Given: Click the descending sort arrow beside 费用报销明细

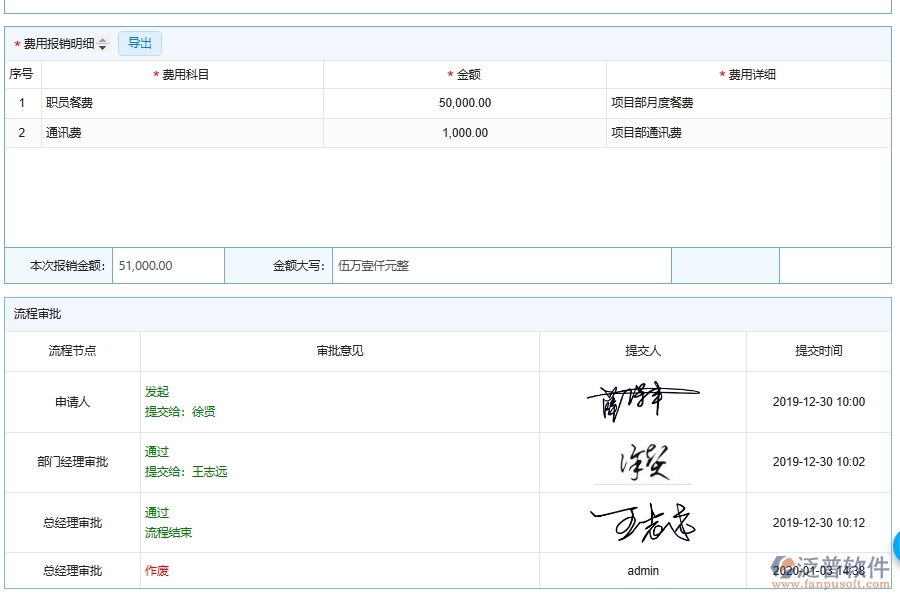Looking at the screenshot, I should coord(103,47).
